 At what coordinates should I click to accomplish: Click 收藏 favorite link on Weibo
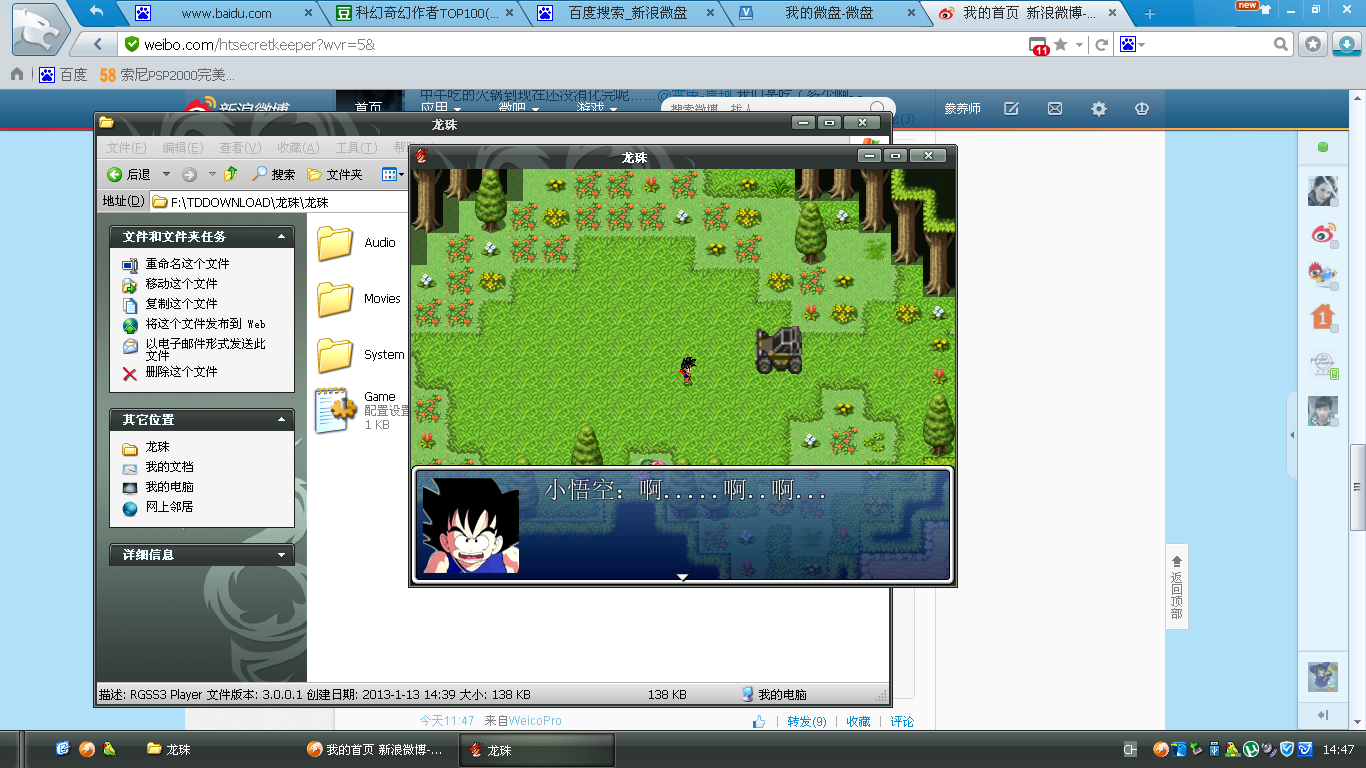point(858,721)
